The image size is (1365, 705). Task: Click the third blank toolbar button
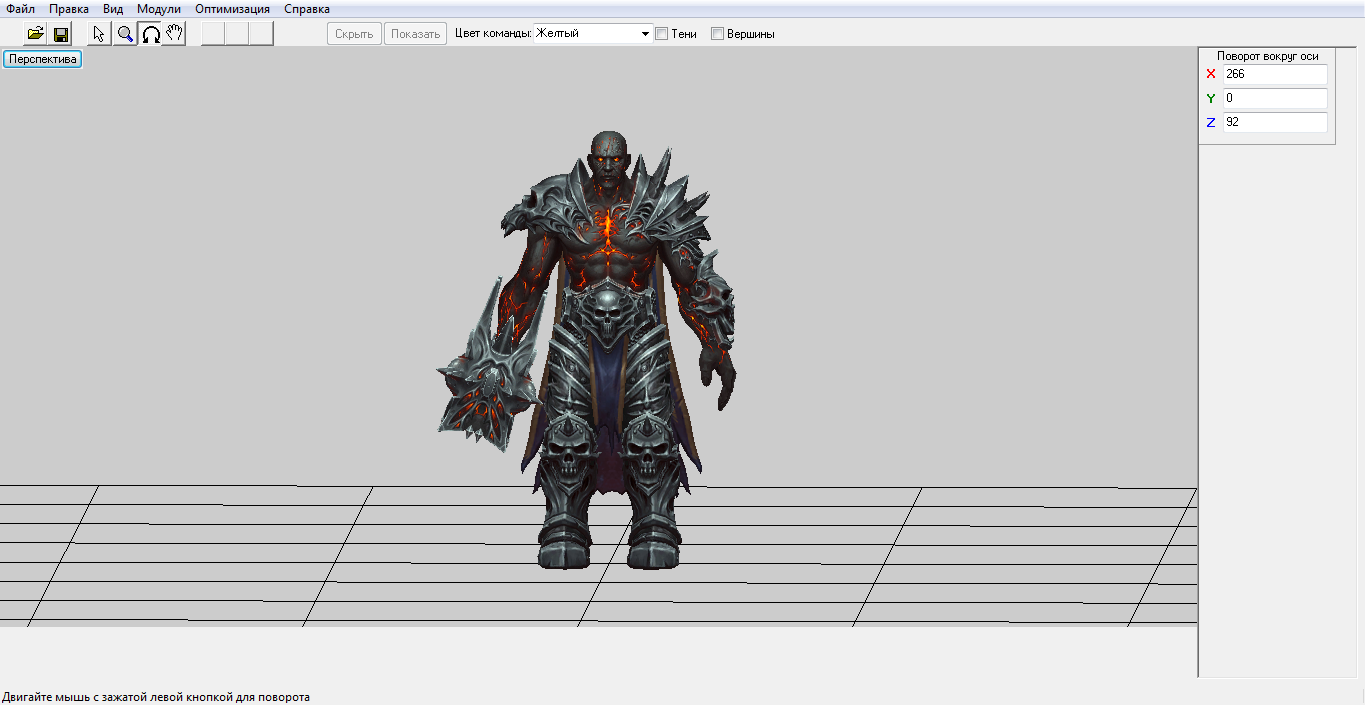(261, 34)
